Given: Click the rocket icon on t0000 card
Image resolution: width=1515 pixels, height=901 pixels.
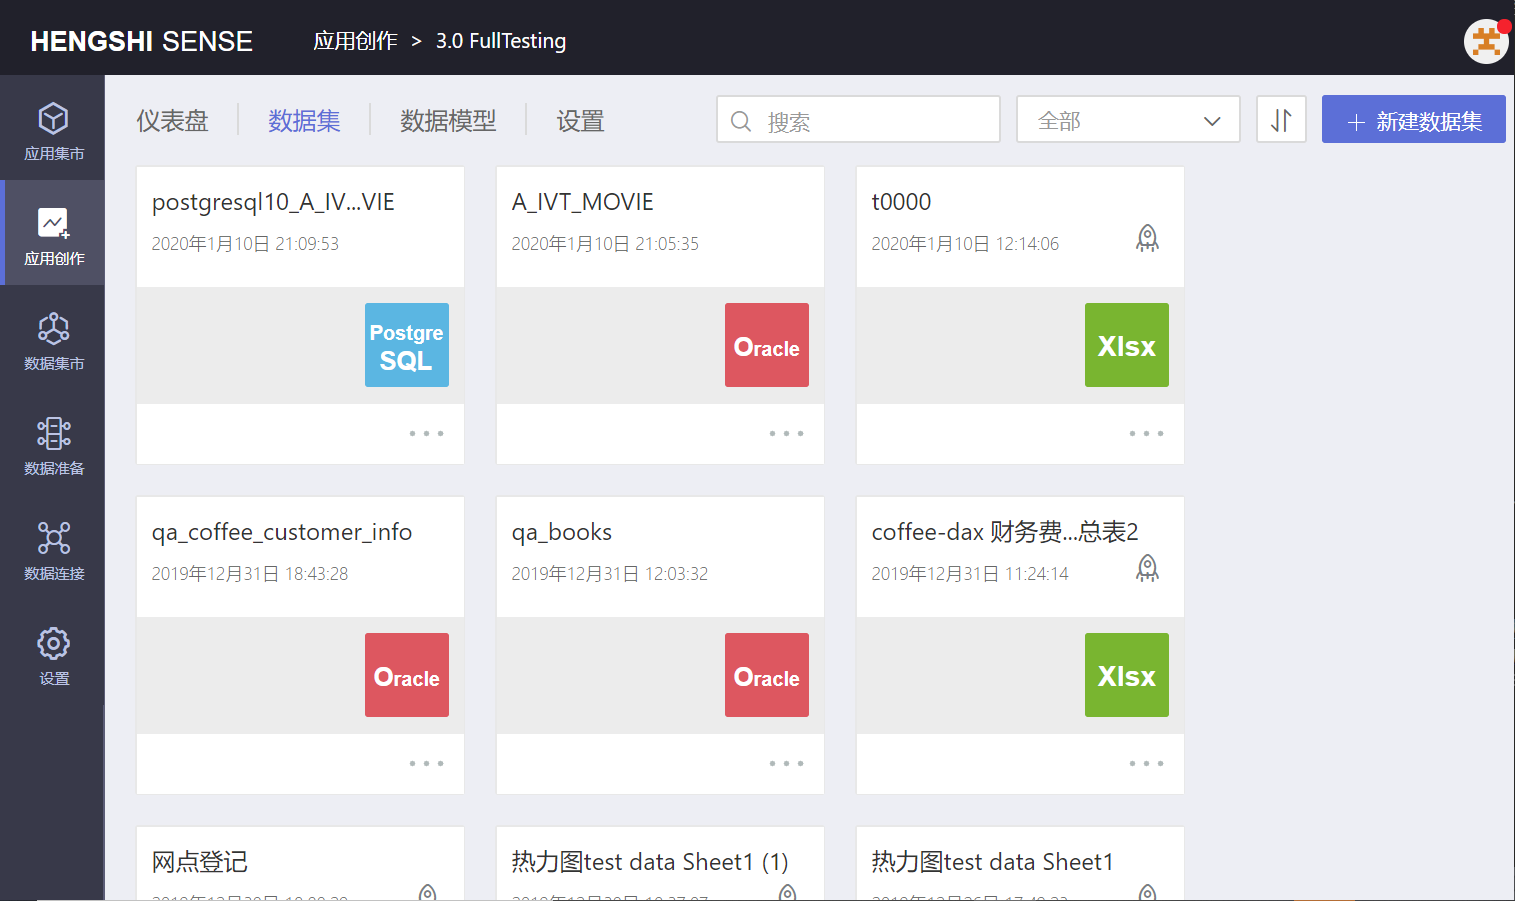Looking at the screenshot, I should (x=1148, y=238).
